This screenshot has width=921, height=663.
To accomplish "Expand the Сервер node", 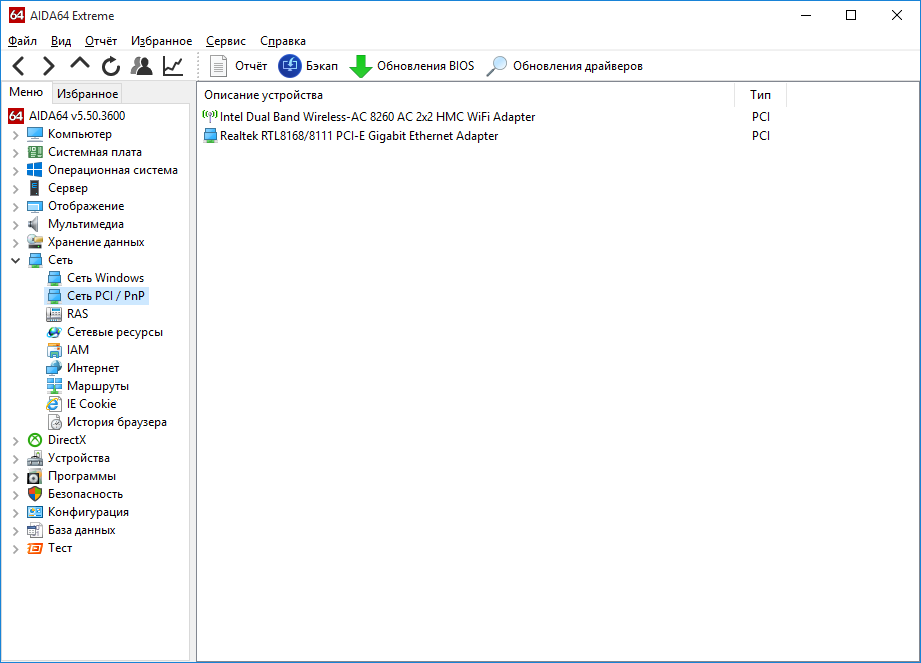I will click(15, 189).
